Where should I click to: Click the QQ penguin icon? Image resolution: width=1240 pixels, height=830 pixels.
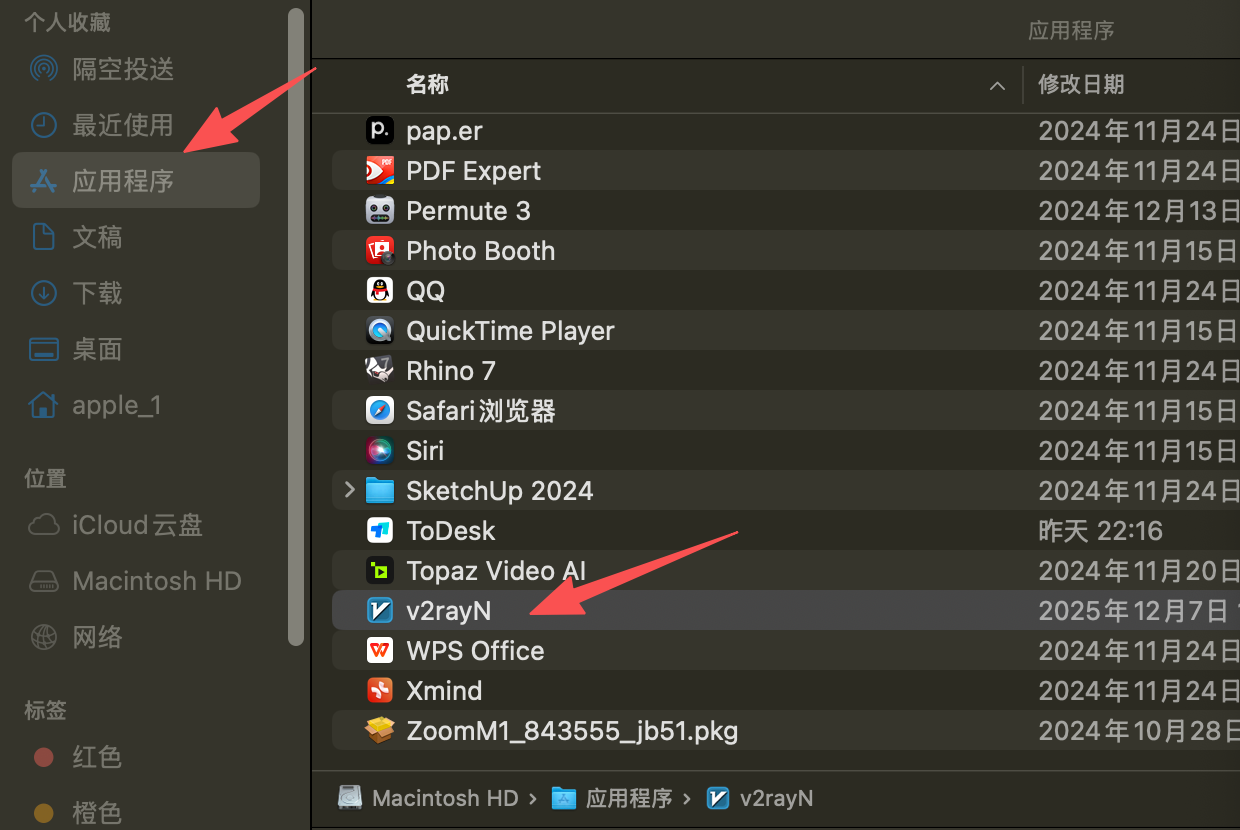[x=380, y=290]
